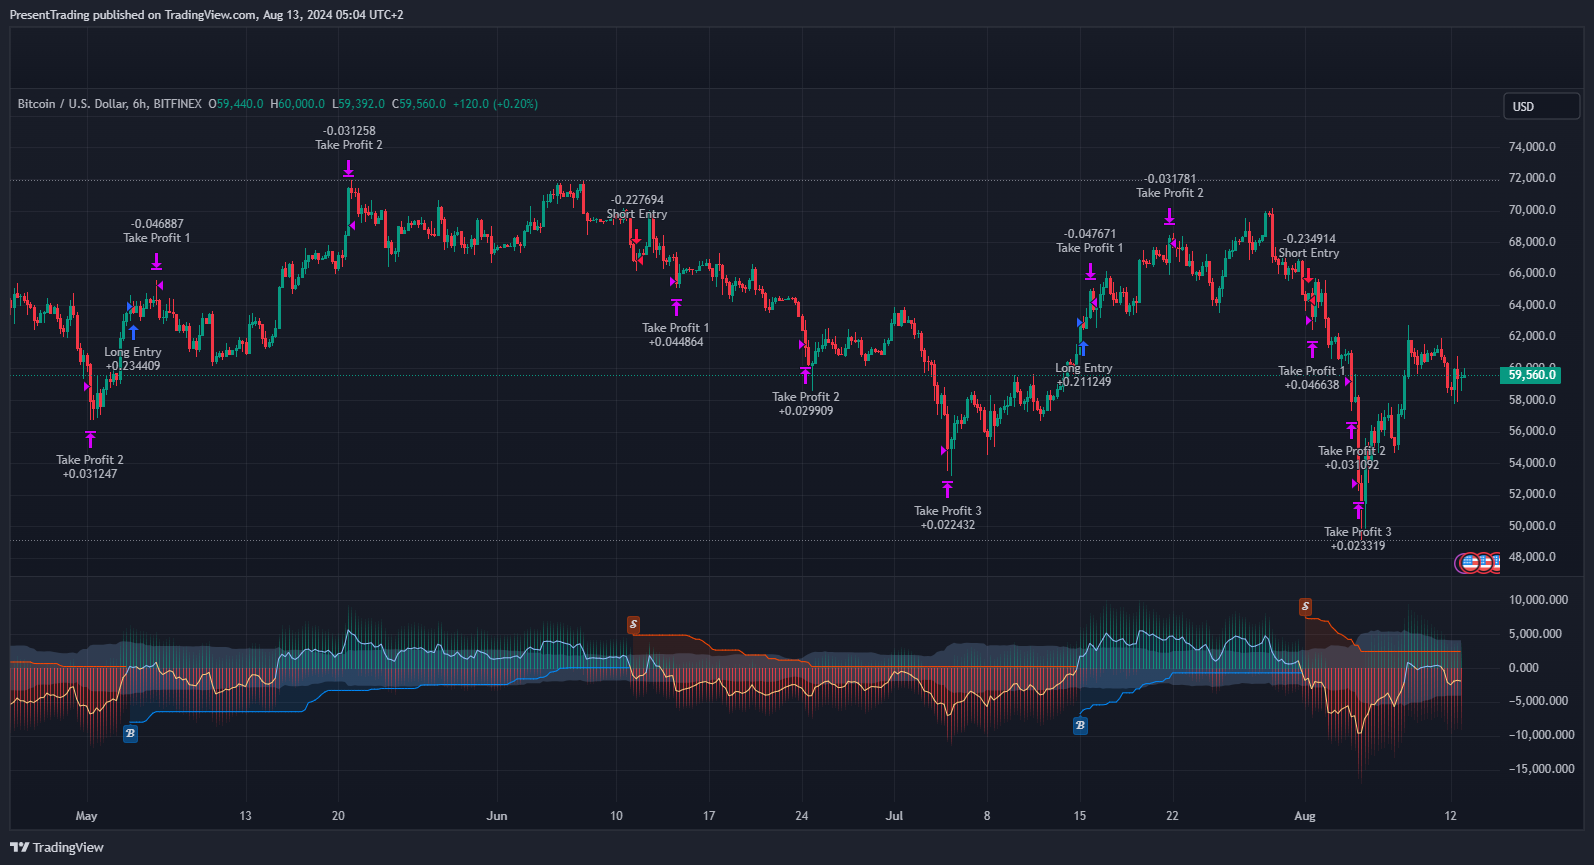The image size is (1594, 865).
Task: Click the Take Profit 2 +0.031092 label
Action: (1352, 458)
